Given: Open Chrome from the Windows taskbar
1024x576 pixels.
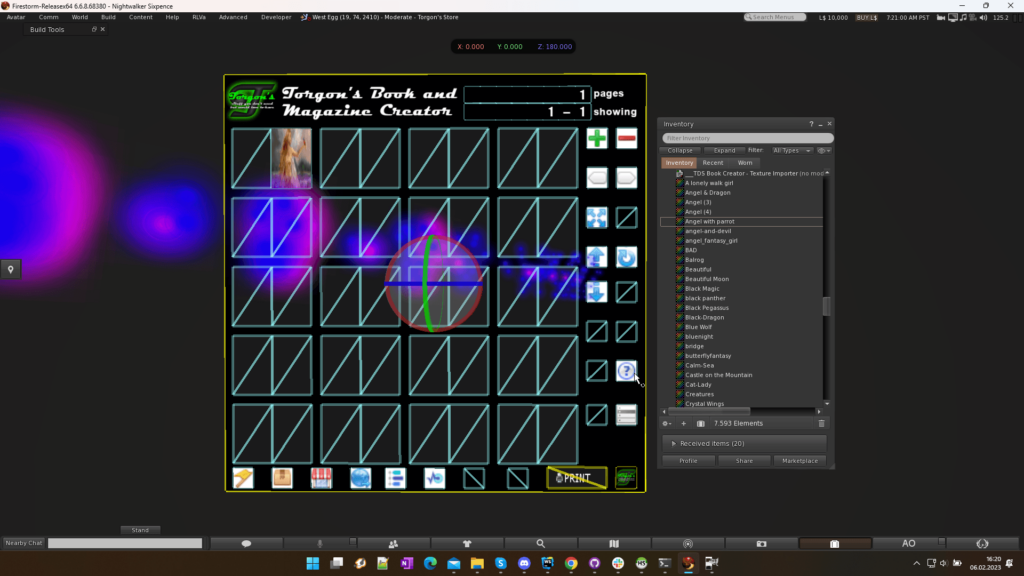Looking at the screenshot, I should point(571,563).
